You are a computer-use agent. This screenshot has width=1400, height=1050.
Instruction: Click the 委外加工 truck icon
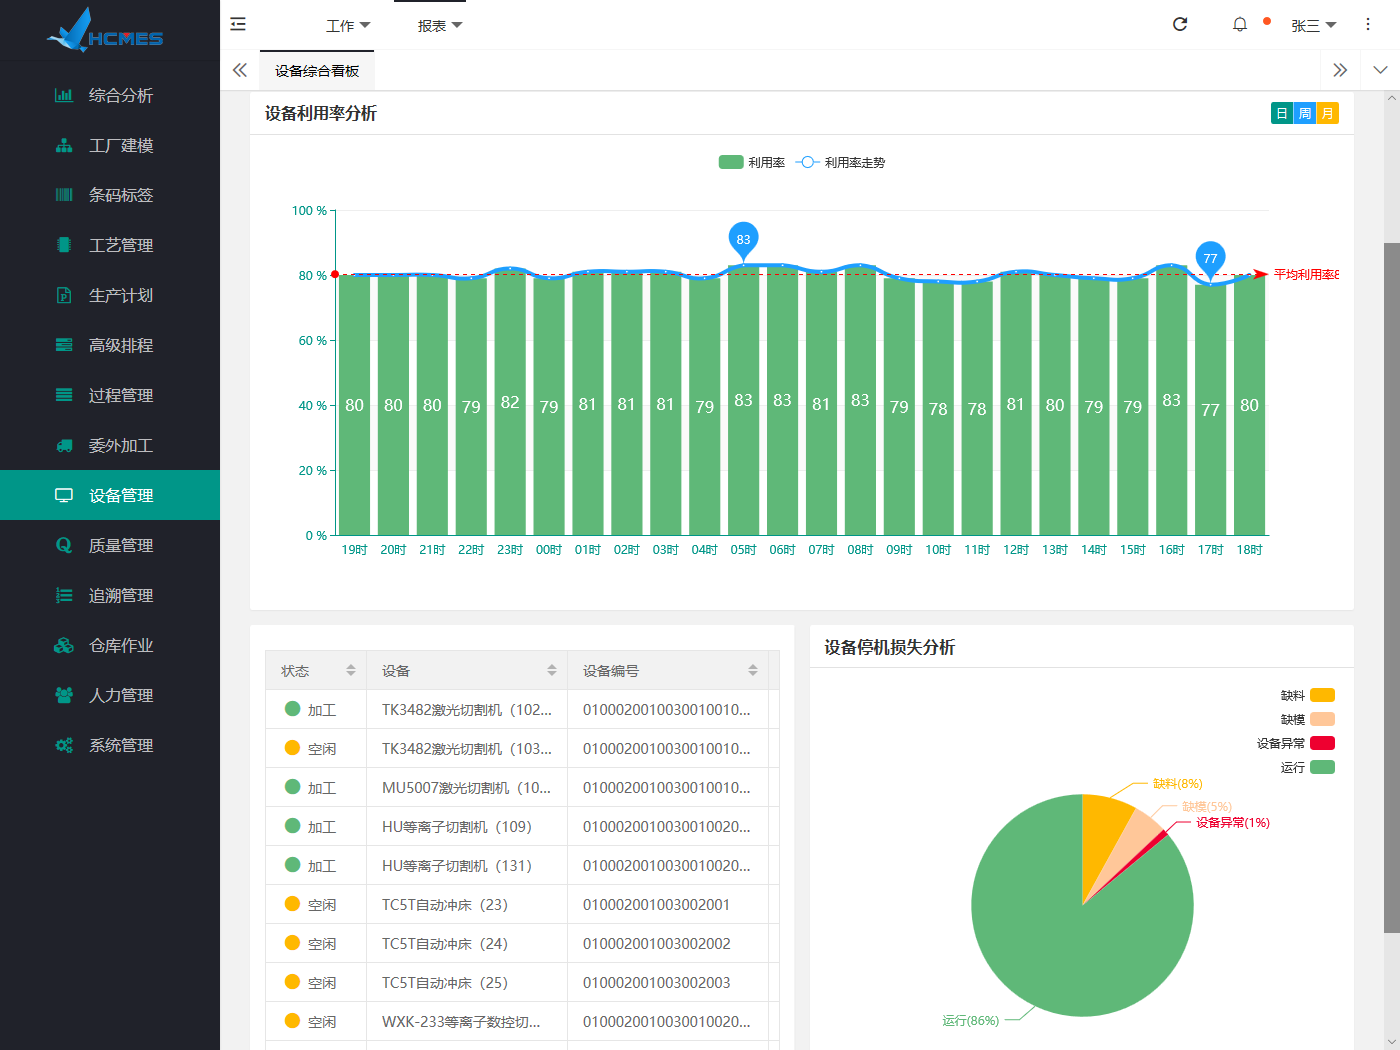pos(64,445)
